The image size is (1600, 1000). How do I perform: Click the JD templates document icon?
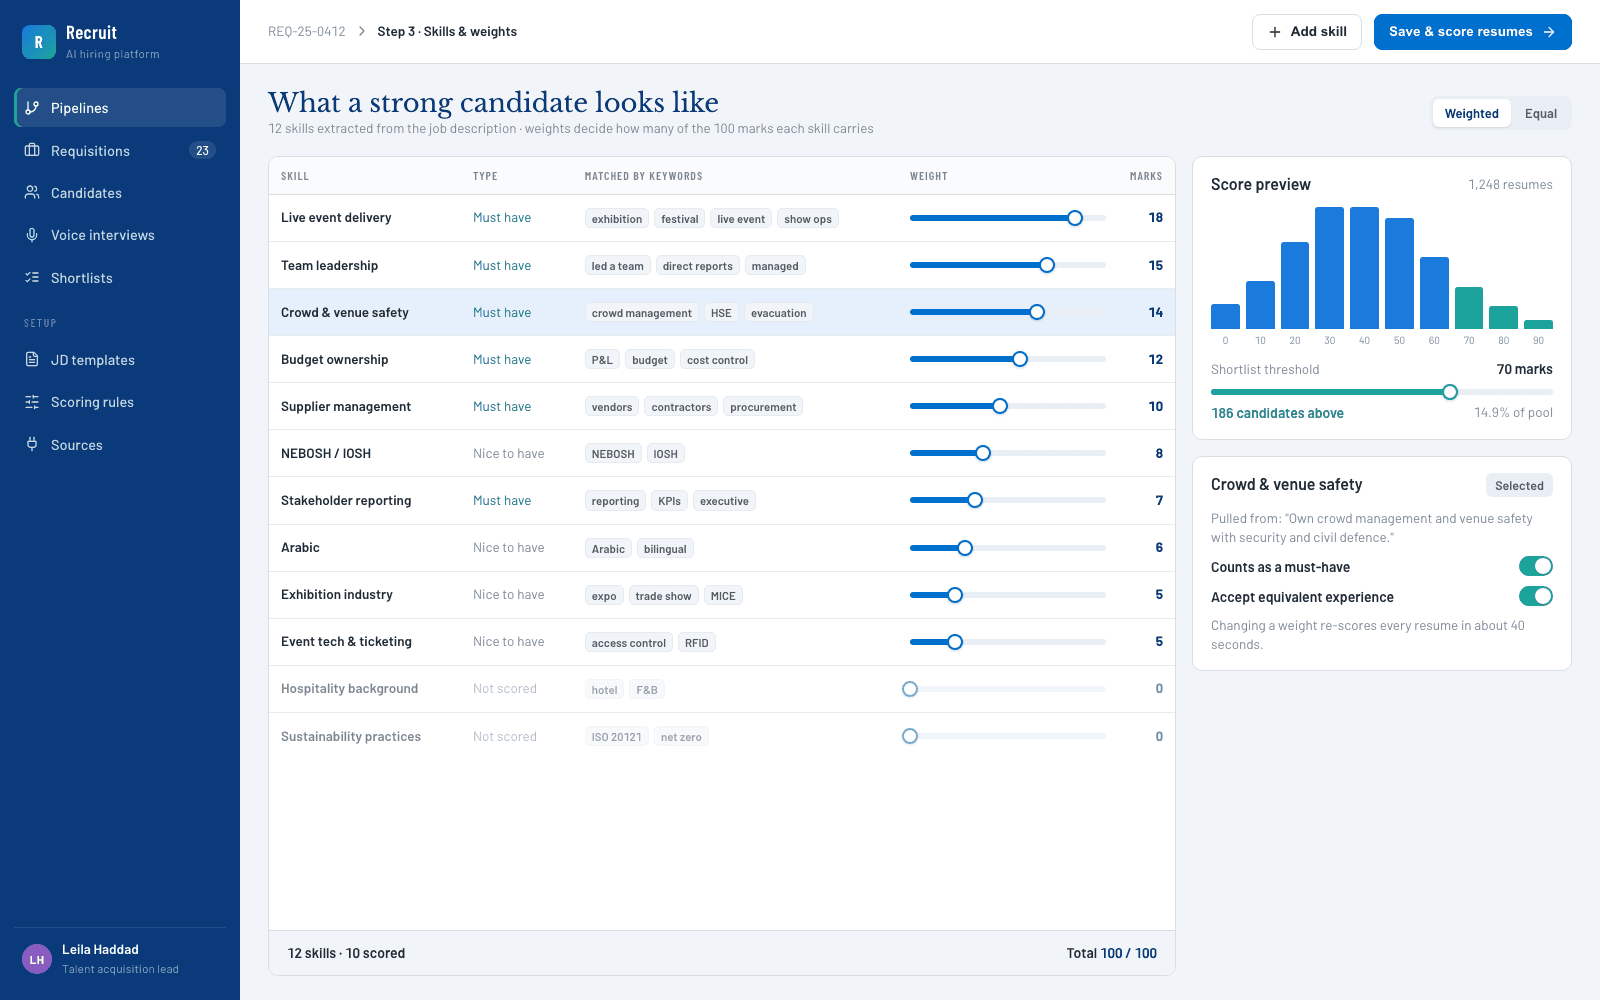click(x=32, y=359)
